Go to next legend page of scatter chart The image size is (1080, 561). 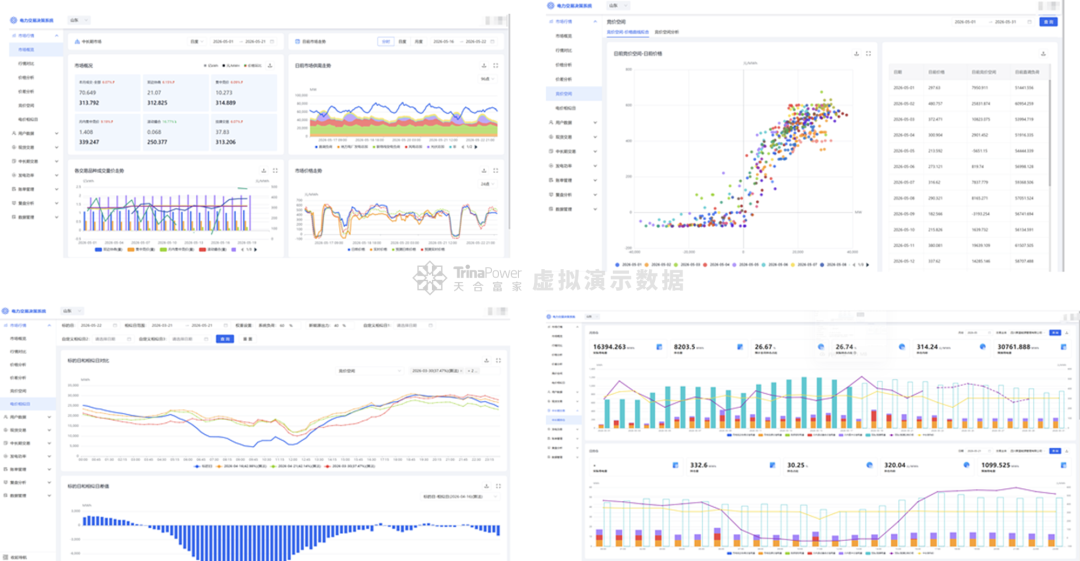click(867, 265)
